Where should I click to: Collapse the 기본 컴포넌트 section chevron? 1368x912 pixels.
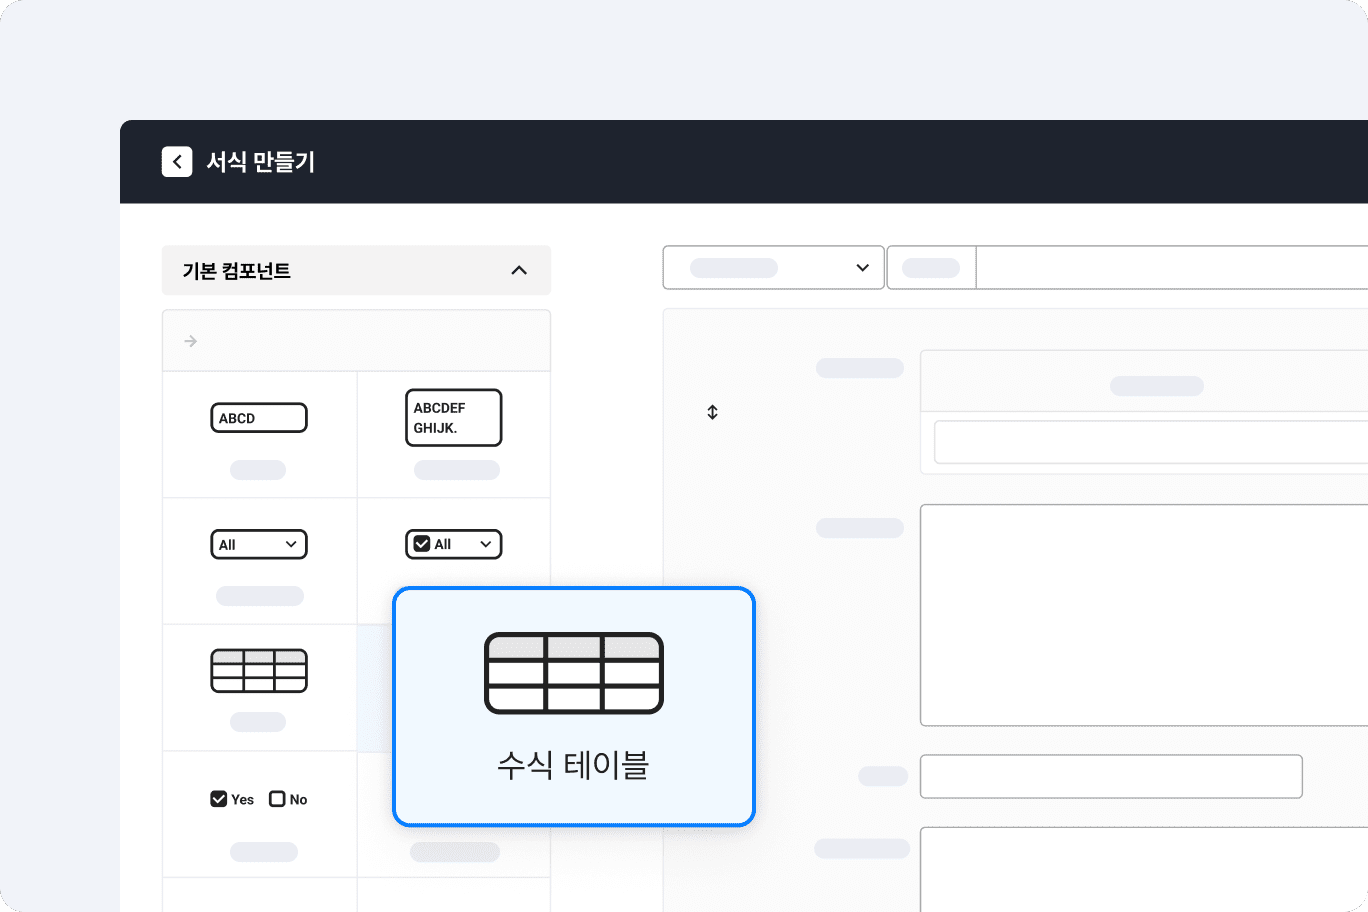point(519,271)
